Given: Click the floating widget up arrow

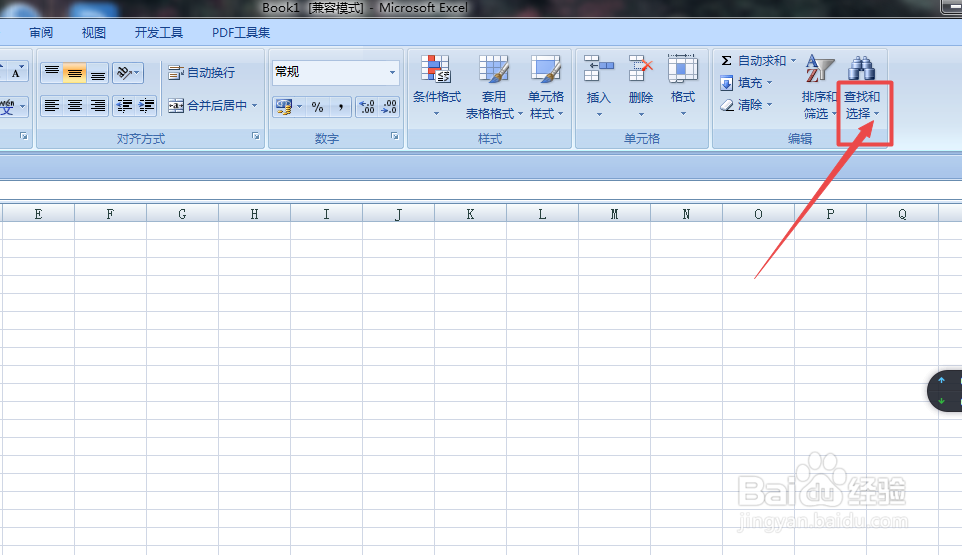Looking at the screenshot, I should [x=942, y=380].
